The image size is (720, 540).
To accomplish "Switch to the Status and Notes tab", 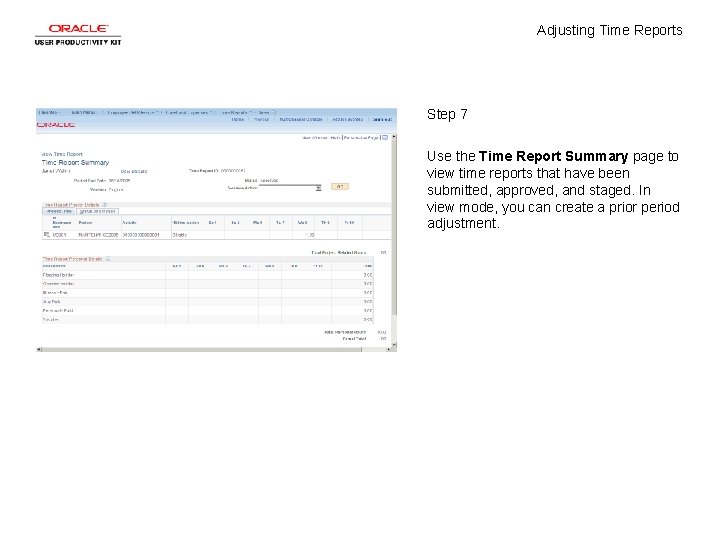I will tap(97, 211).
